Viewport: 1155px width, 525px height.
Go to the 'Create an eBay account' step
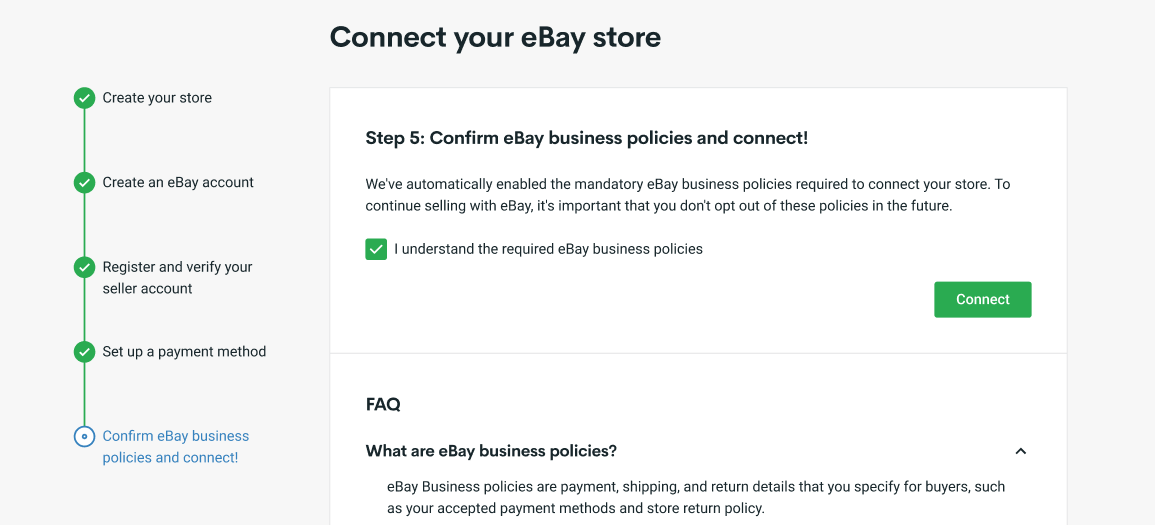point(178,183)
